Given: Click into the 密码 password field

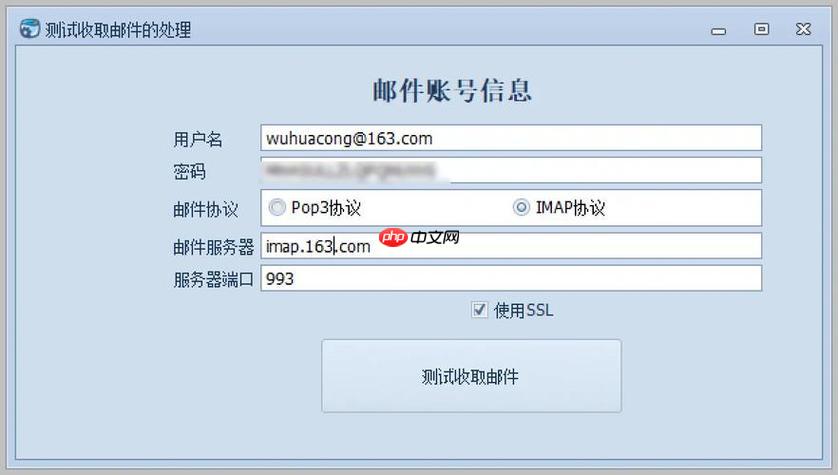Looking at the screenshot, I should [511, 170].
